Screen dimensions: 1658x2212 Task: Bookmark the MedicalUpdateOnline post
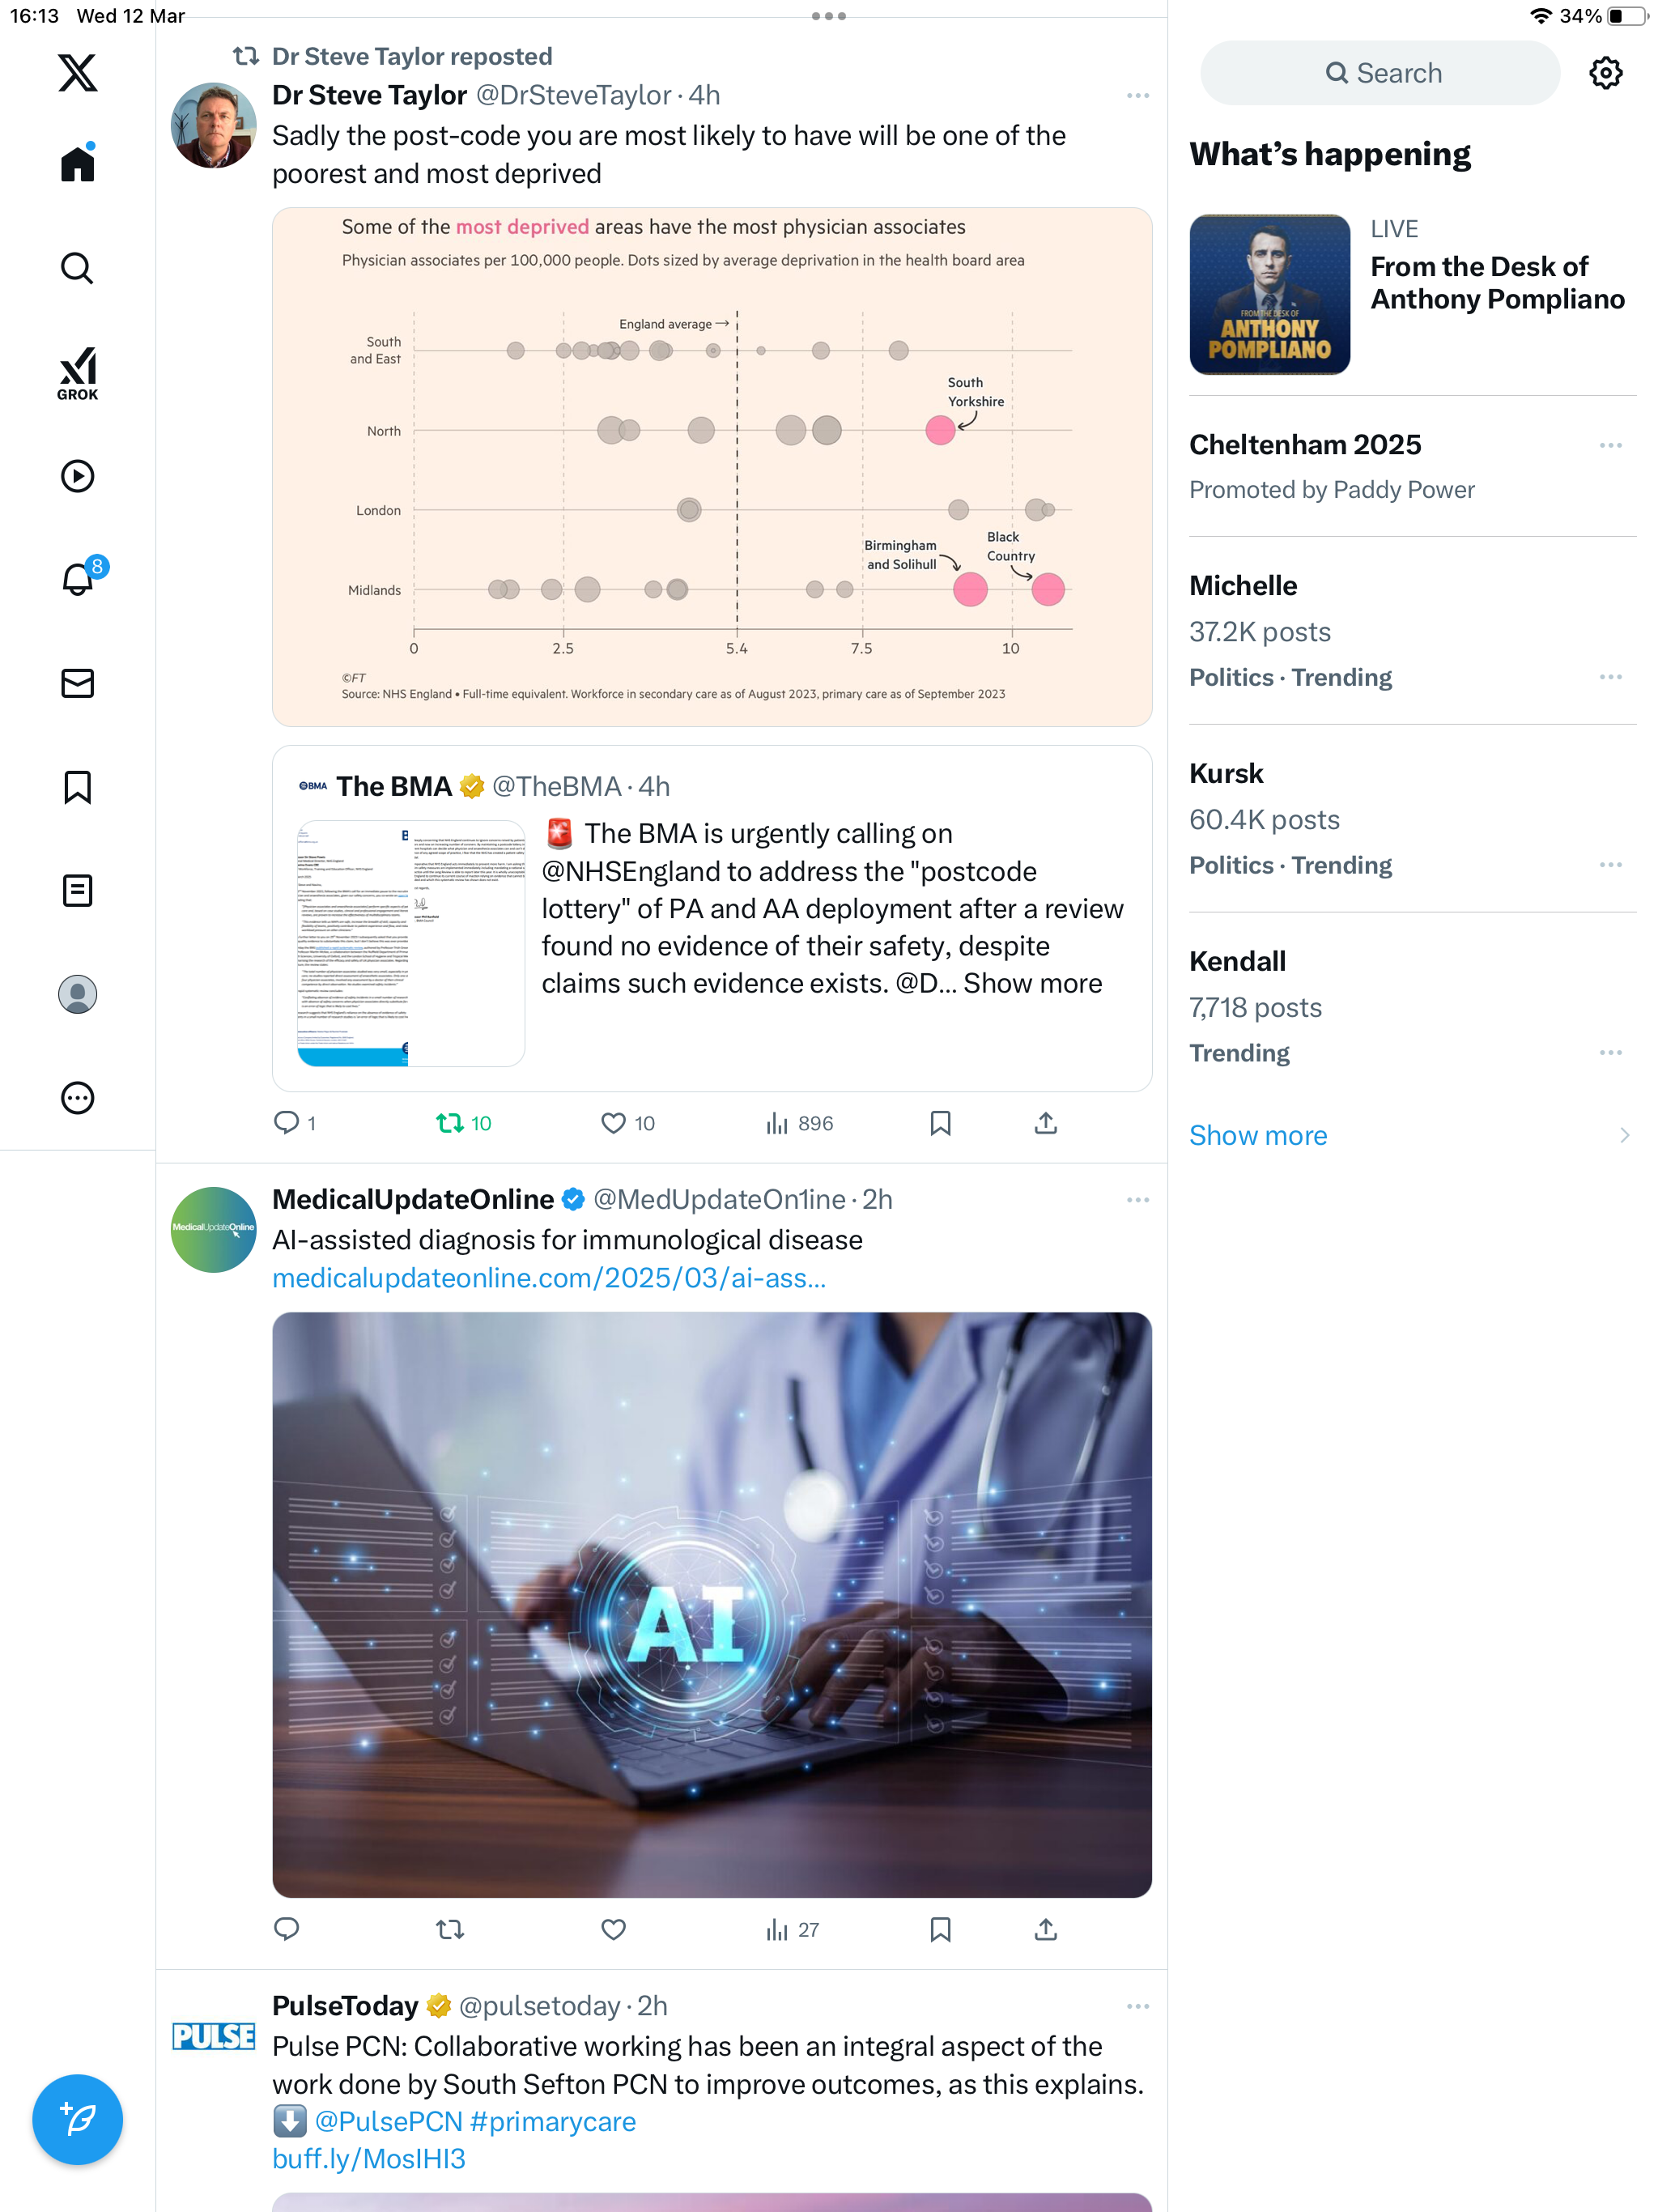pos(940,1929)
